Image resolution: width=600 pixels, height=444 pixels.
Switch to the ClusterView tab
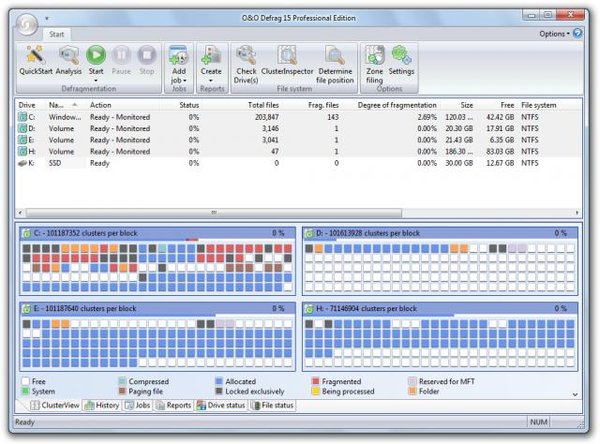tap(55, 405)
